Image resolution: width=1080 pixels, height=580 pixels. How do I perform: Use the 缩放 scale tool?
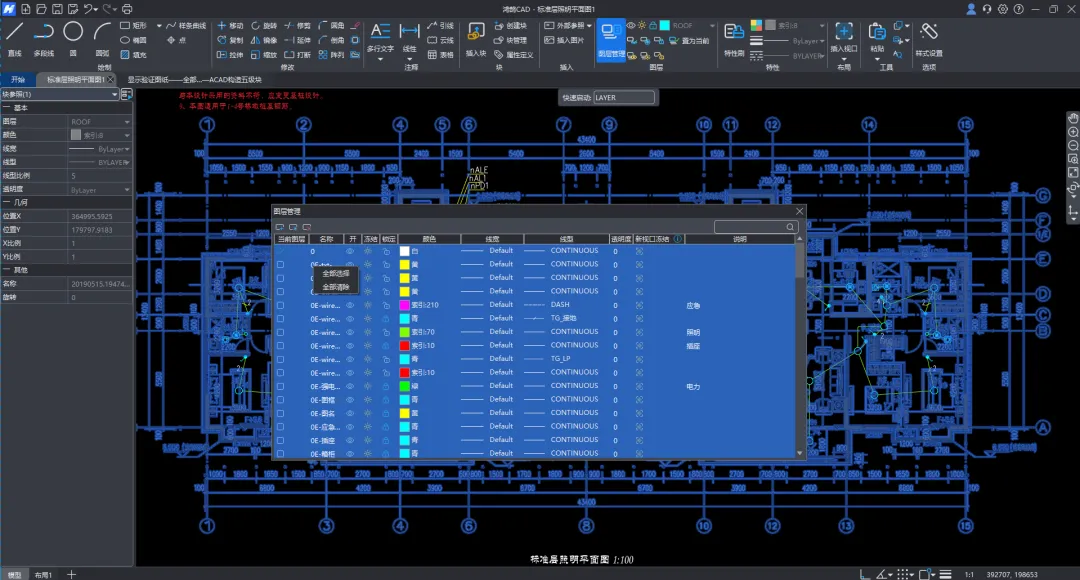click(x=264, y=54)
